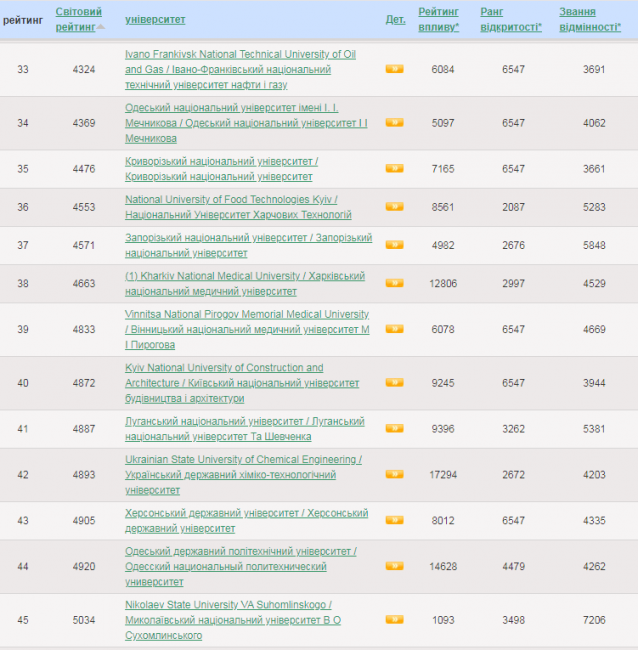Select impact rank value 1093
The image size is (638, 650).
(x=443, y=620)
